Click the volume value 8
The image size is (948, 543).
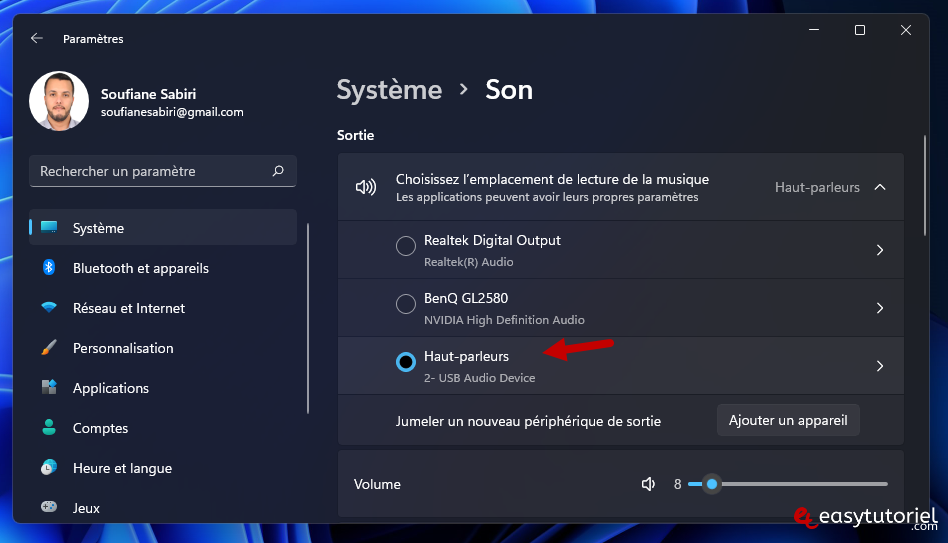tap(677, 484)
